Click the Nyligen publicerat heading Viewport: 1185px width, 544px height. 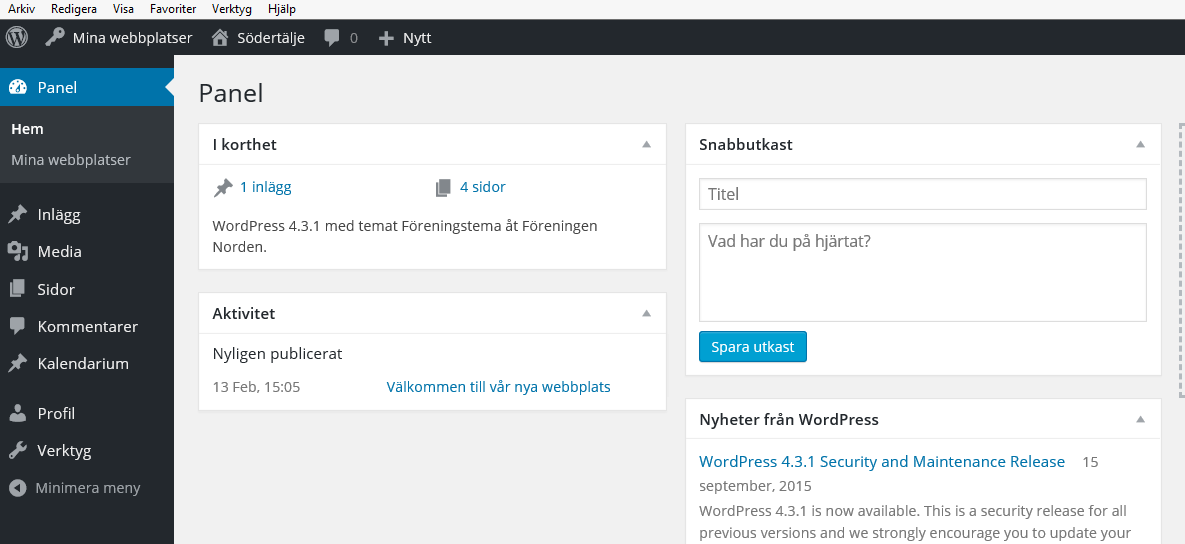click(277, 354)
